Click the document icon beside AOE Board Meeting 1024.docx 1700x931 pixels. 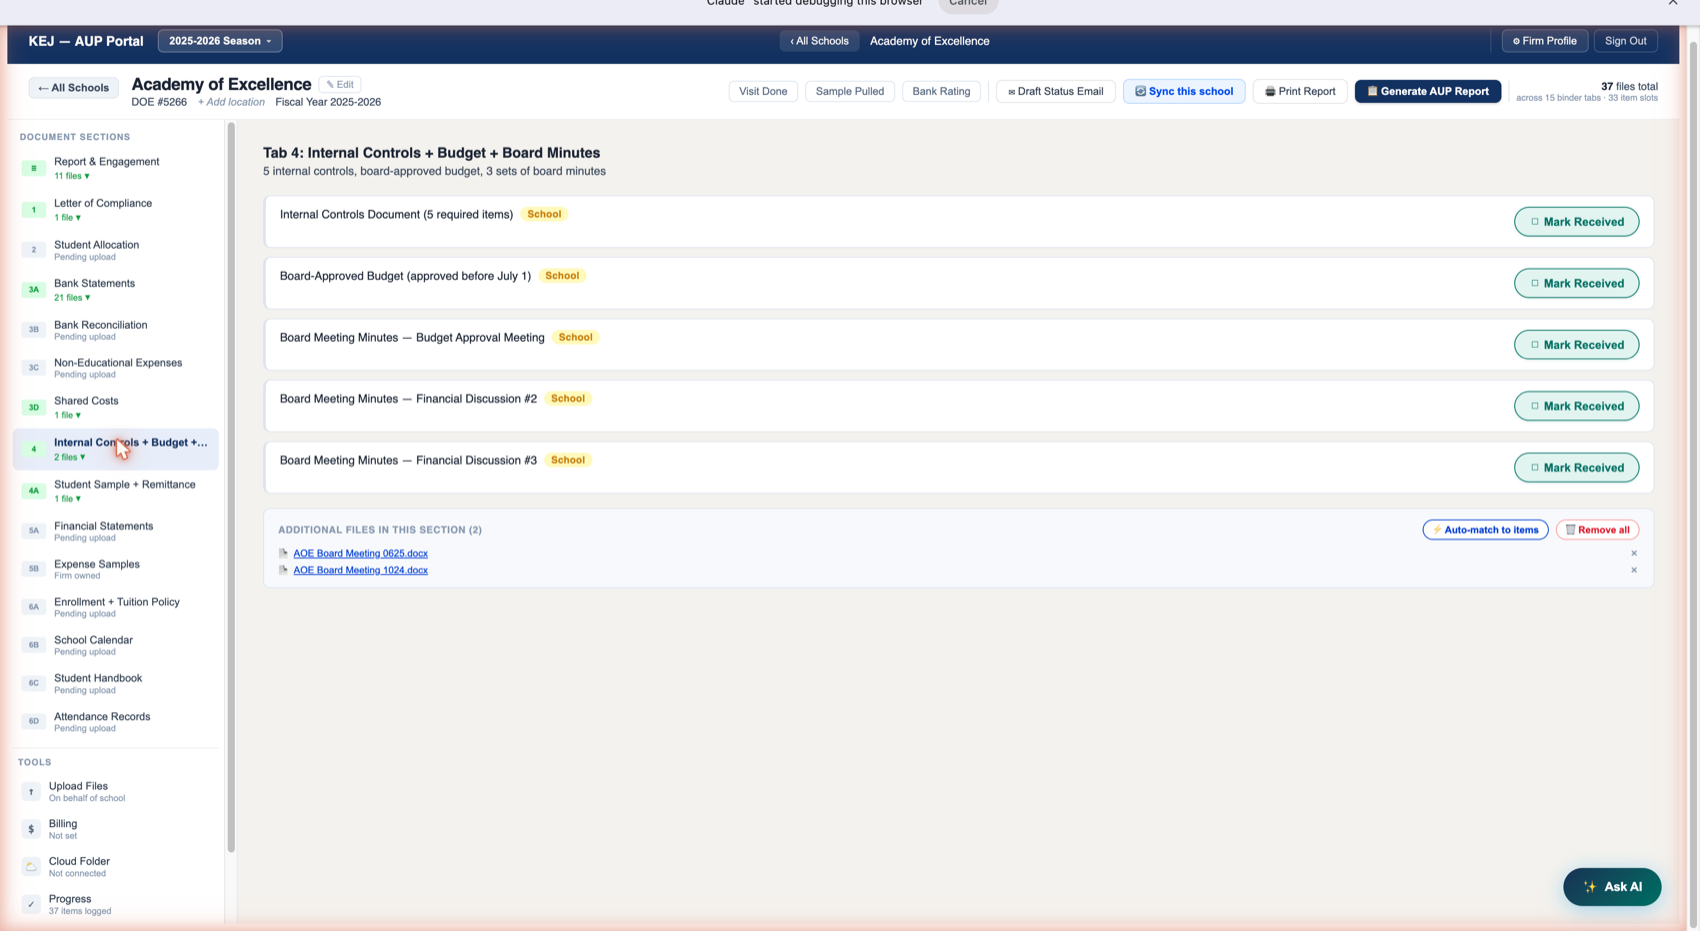pos(283,570)
